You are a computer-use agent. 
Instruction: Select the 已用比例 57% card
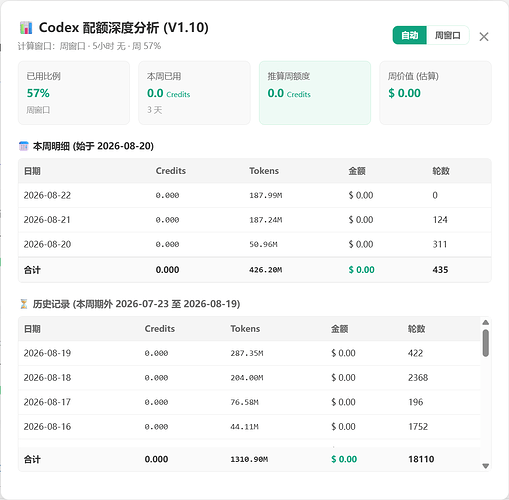pyautogui.click(x=74, y=93)
